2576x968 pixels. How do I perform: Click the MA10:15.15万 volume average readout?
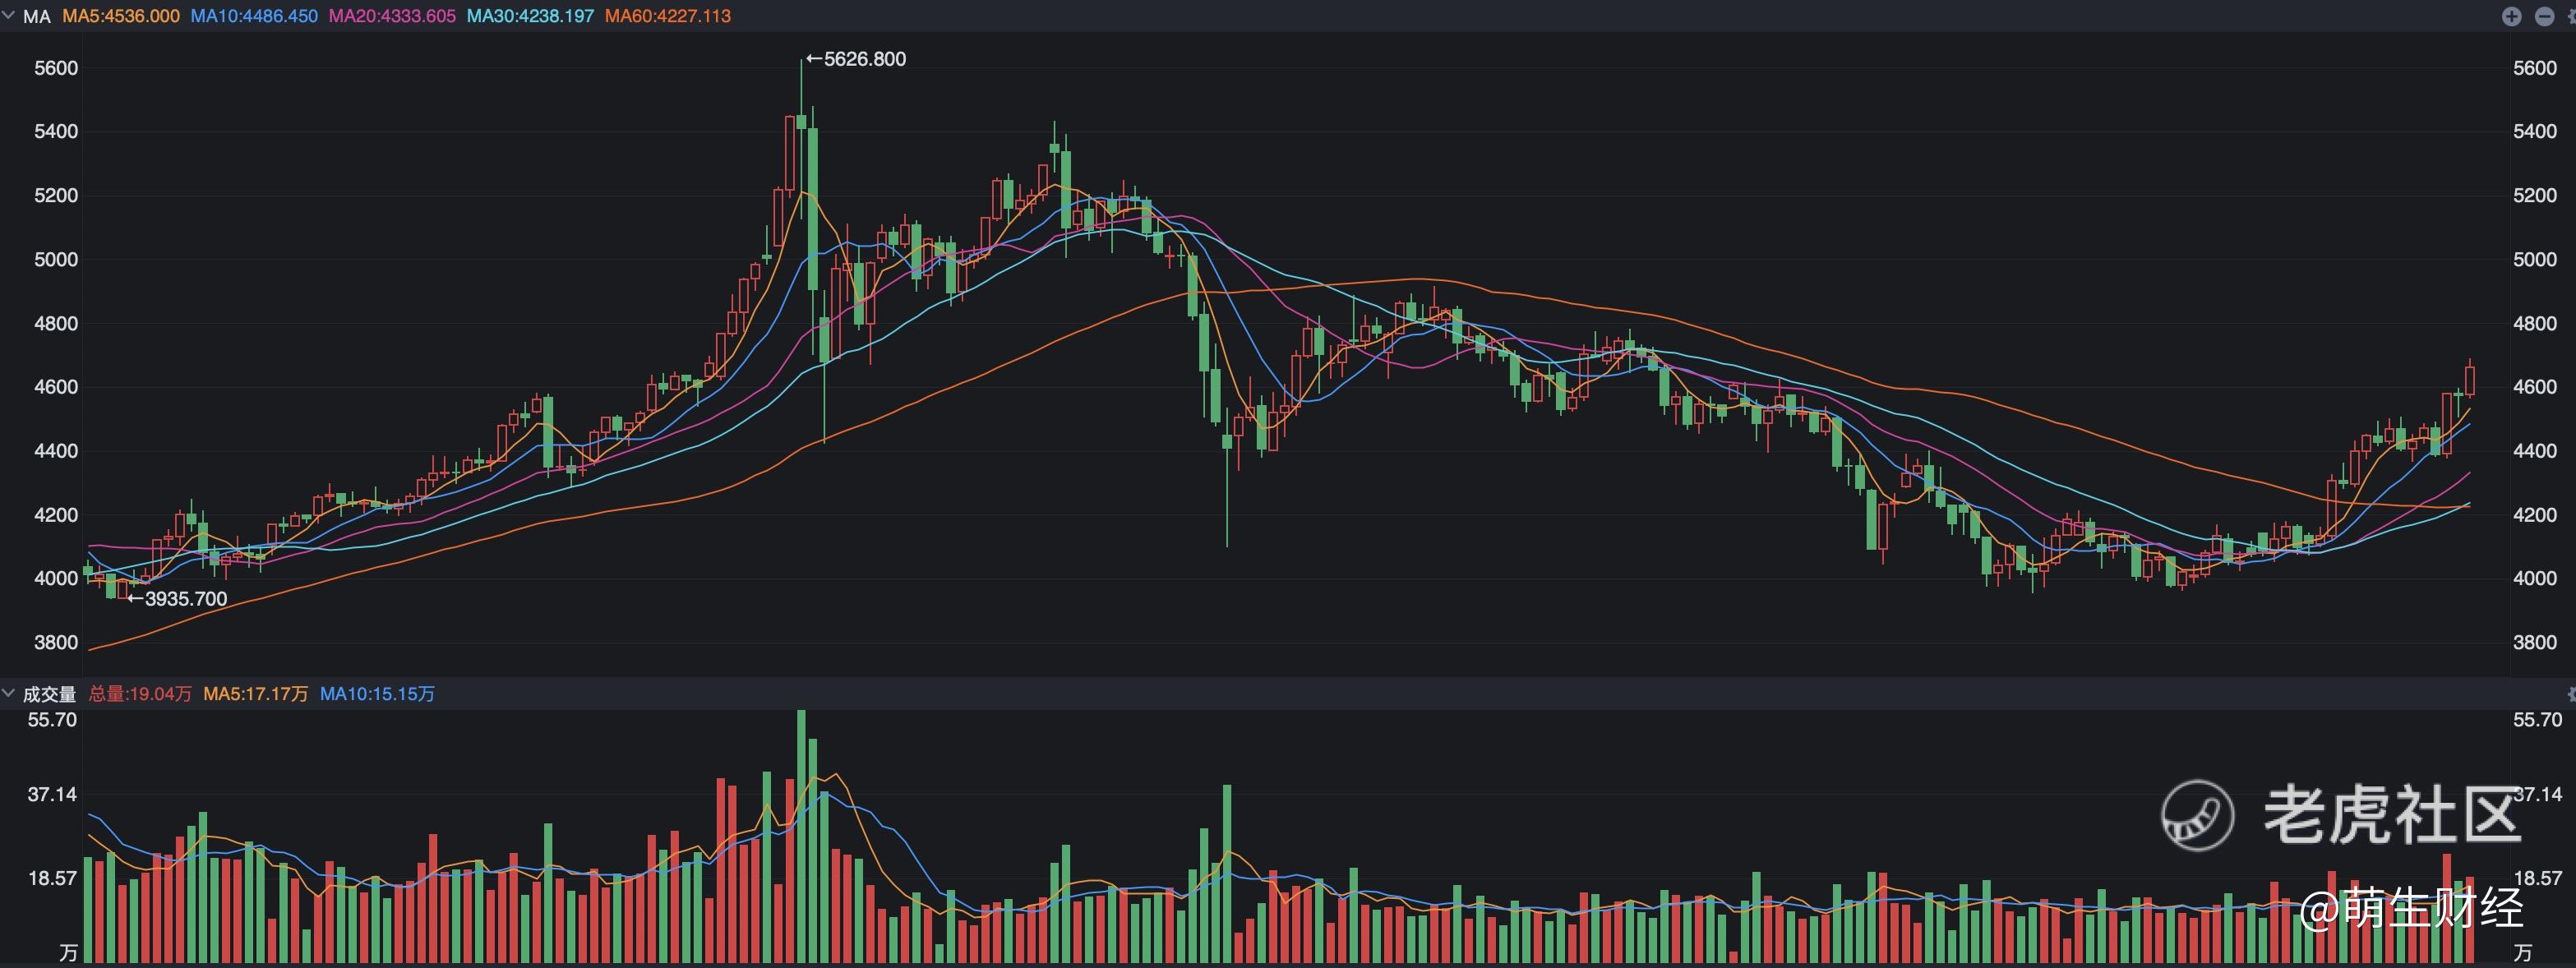[378, 694]
